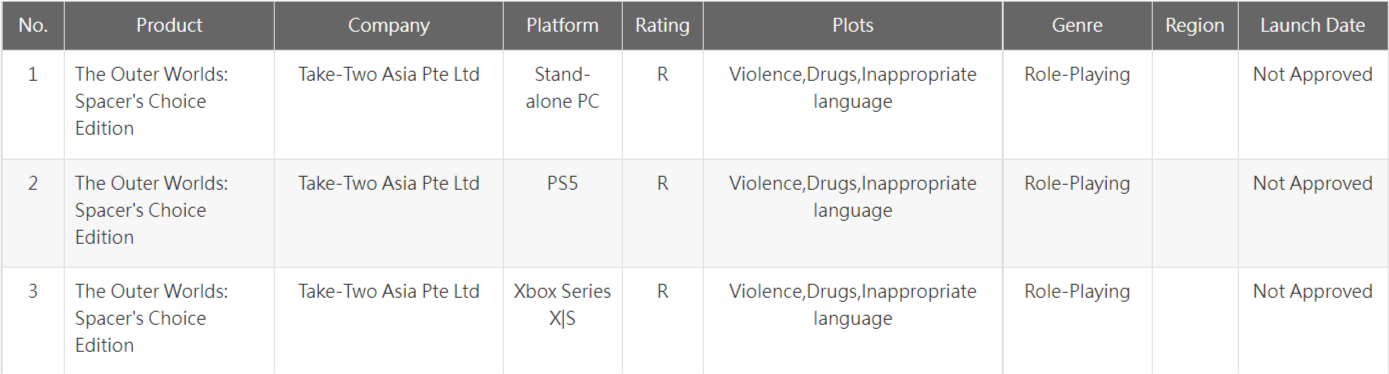Click the R rating in row 2
Screen dimensions: 1389x374
(662, 183)
